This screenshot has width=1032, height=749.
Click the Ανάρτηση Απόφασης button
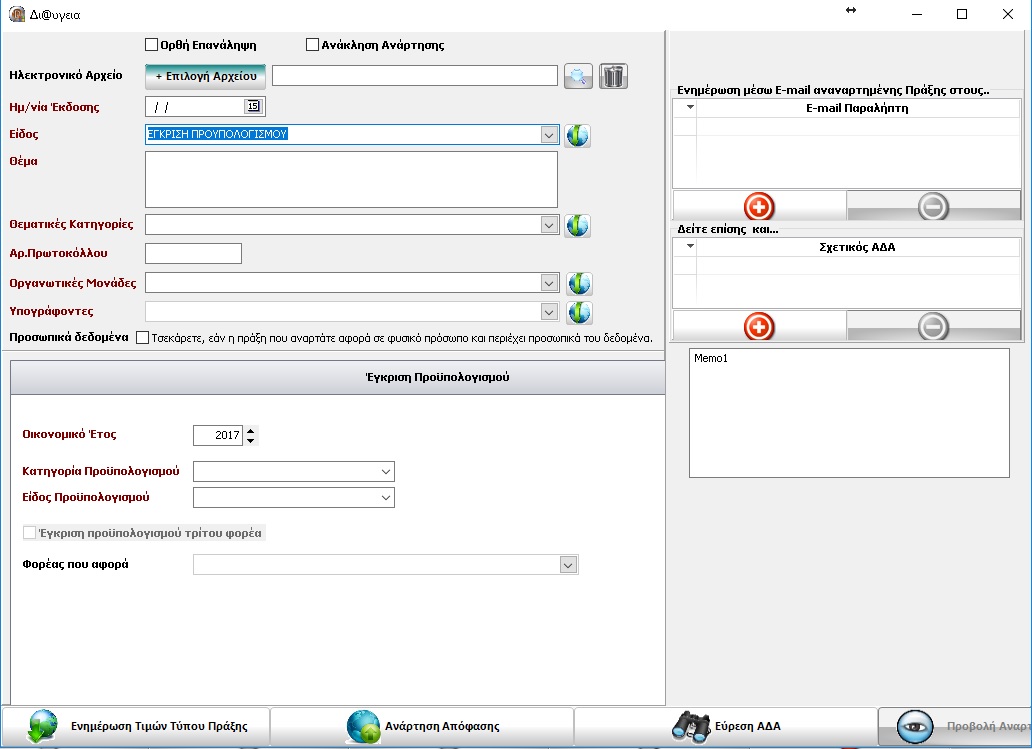coord(422,727)
